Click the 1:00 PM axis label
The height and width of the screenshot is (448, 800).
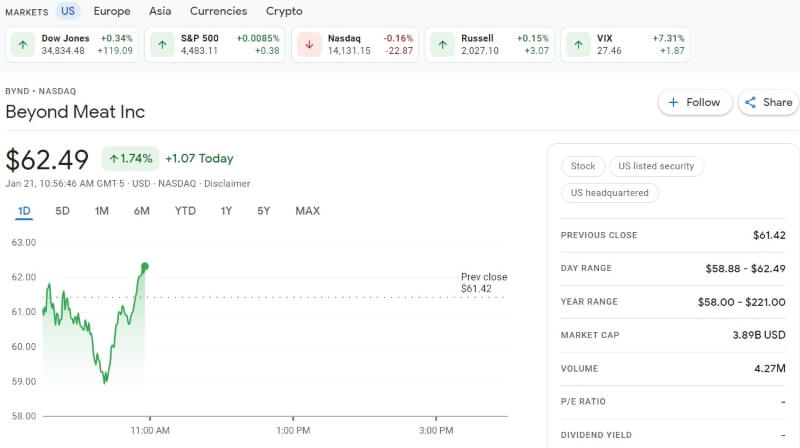pos(293,431)
